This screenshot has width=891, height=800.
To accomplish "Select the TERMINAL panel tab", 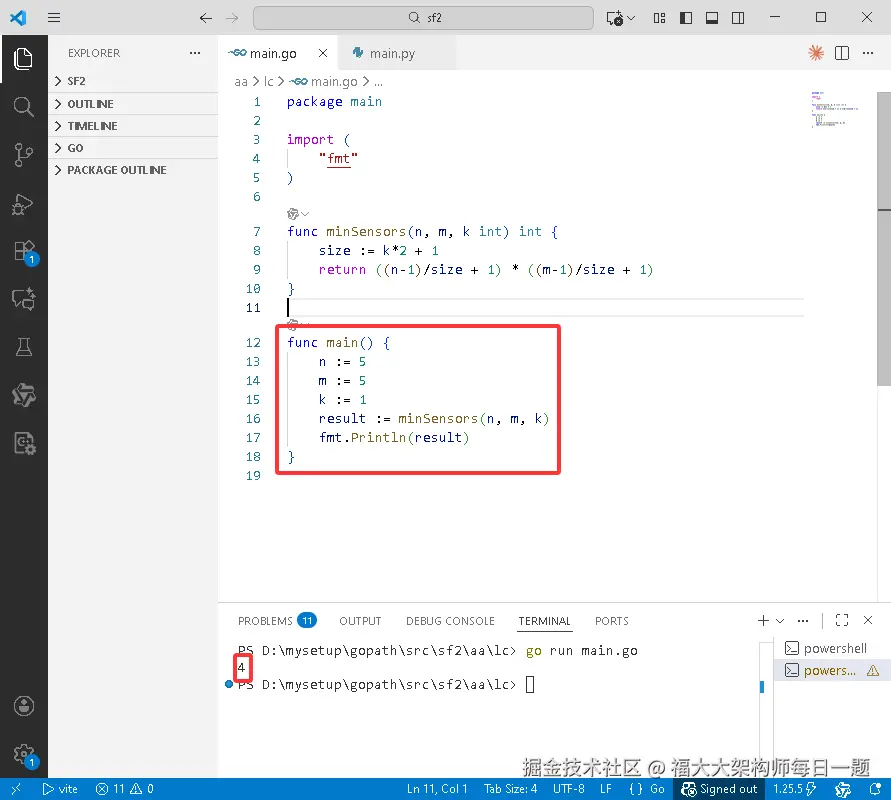I will coord(544,621).
